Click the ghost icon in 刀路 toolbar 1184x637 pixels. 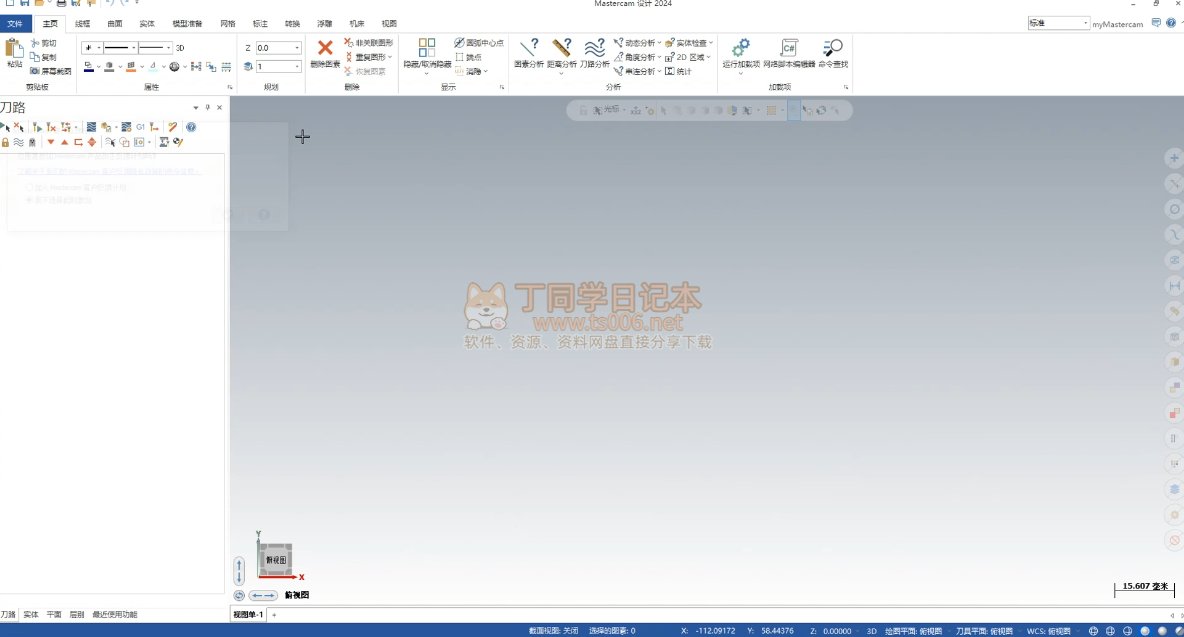point(32,142)
